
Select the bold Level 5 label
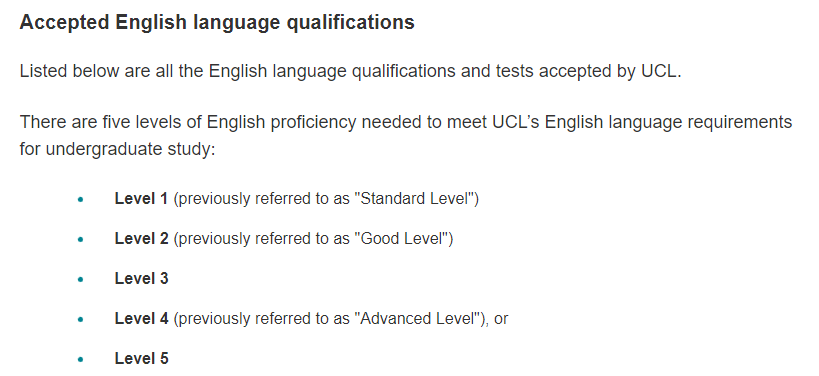(142, 359)
